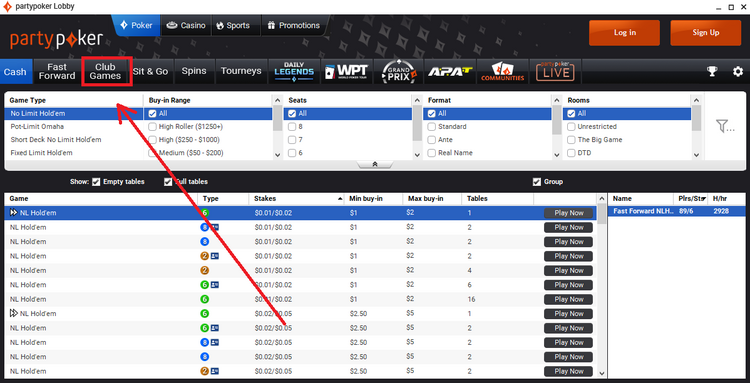Open the trophy leaderboard icon

pyautogui.click(x=712, y=72)
